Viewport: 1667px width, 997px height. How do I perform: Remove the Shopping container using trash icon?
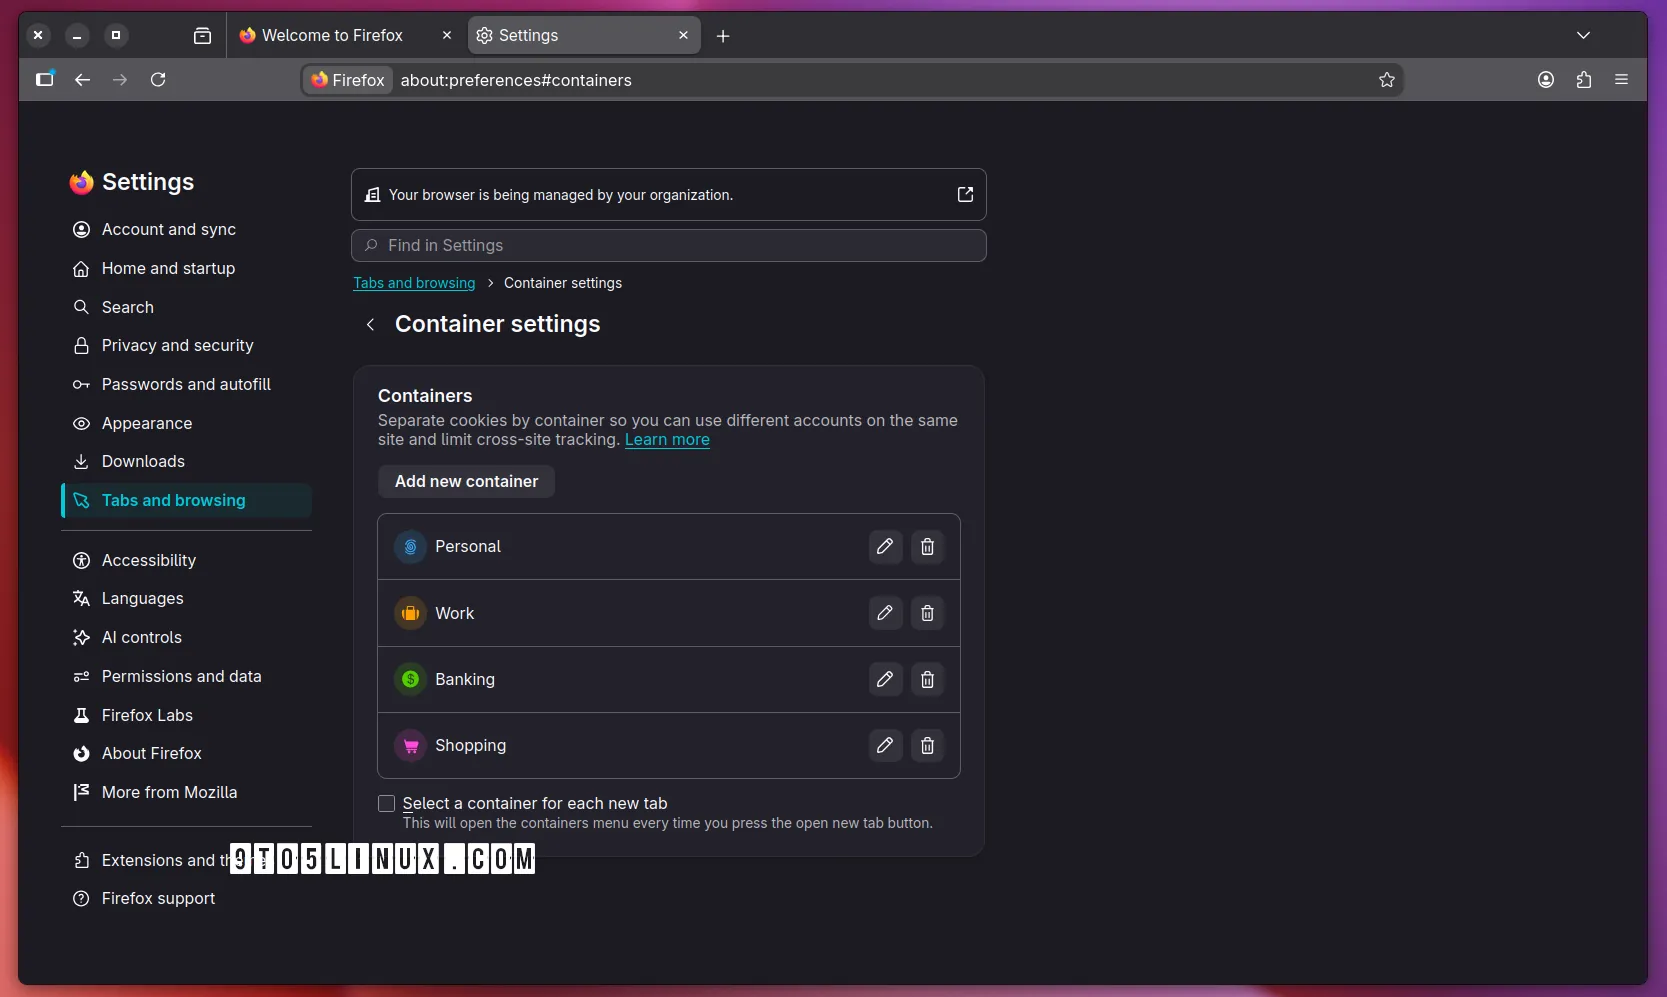tap(927, 745)
